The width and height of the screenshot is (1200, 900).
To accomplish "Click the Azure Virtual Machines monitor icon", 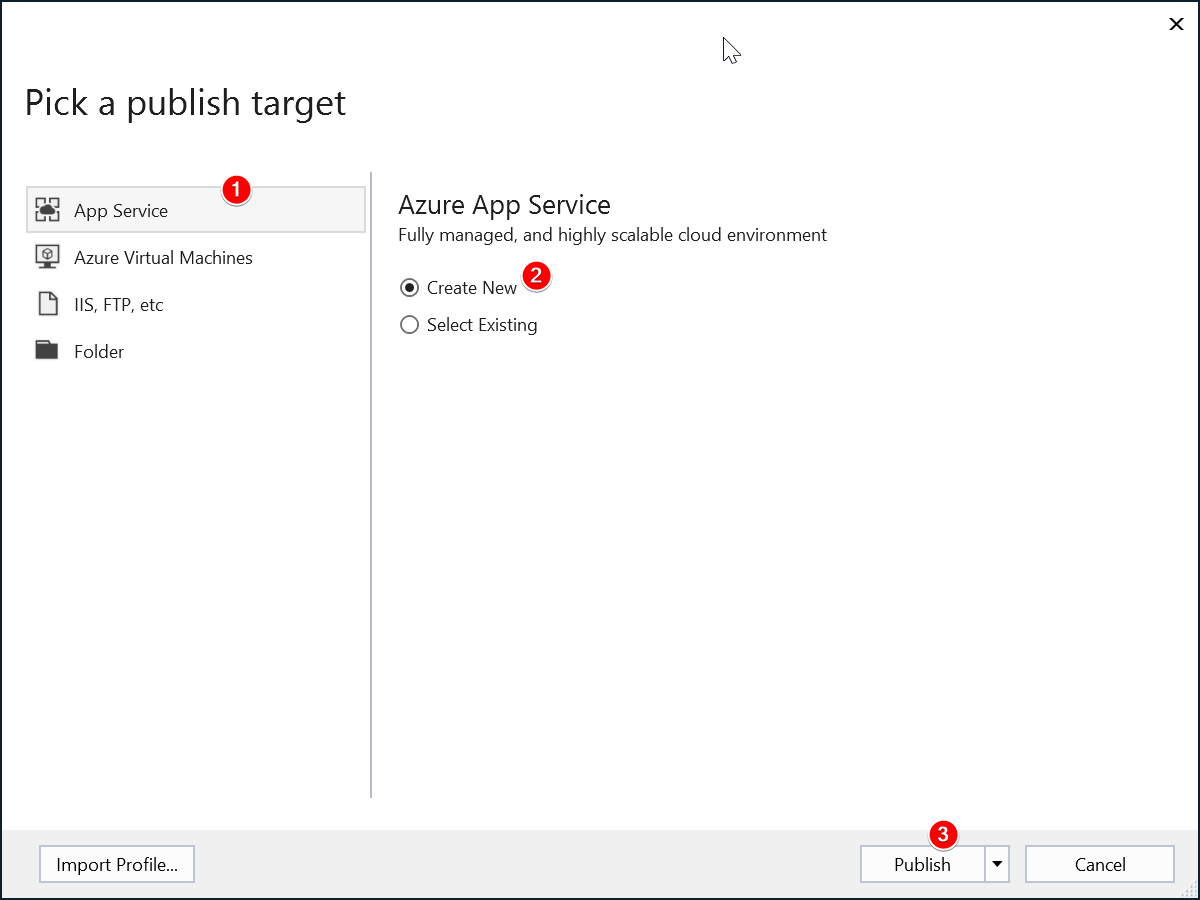I will [47, 257].
